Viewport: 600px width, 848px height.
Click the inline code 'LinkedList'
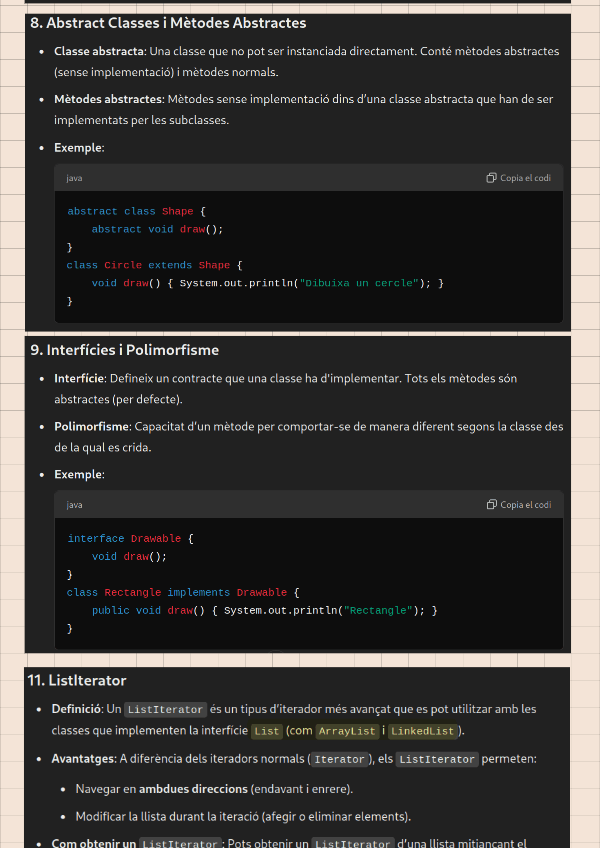tap(422, 731)
